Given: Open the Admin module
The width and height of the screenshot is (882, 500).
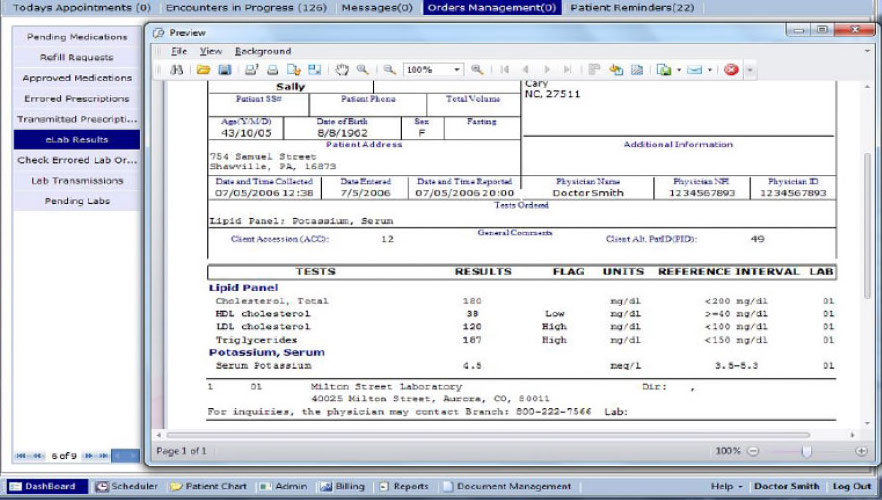Looking at the screenshot, I should (284, 487).
